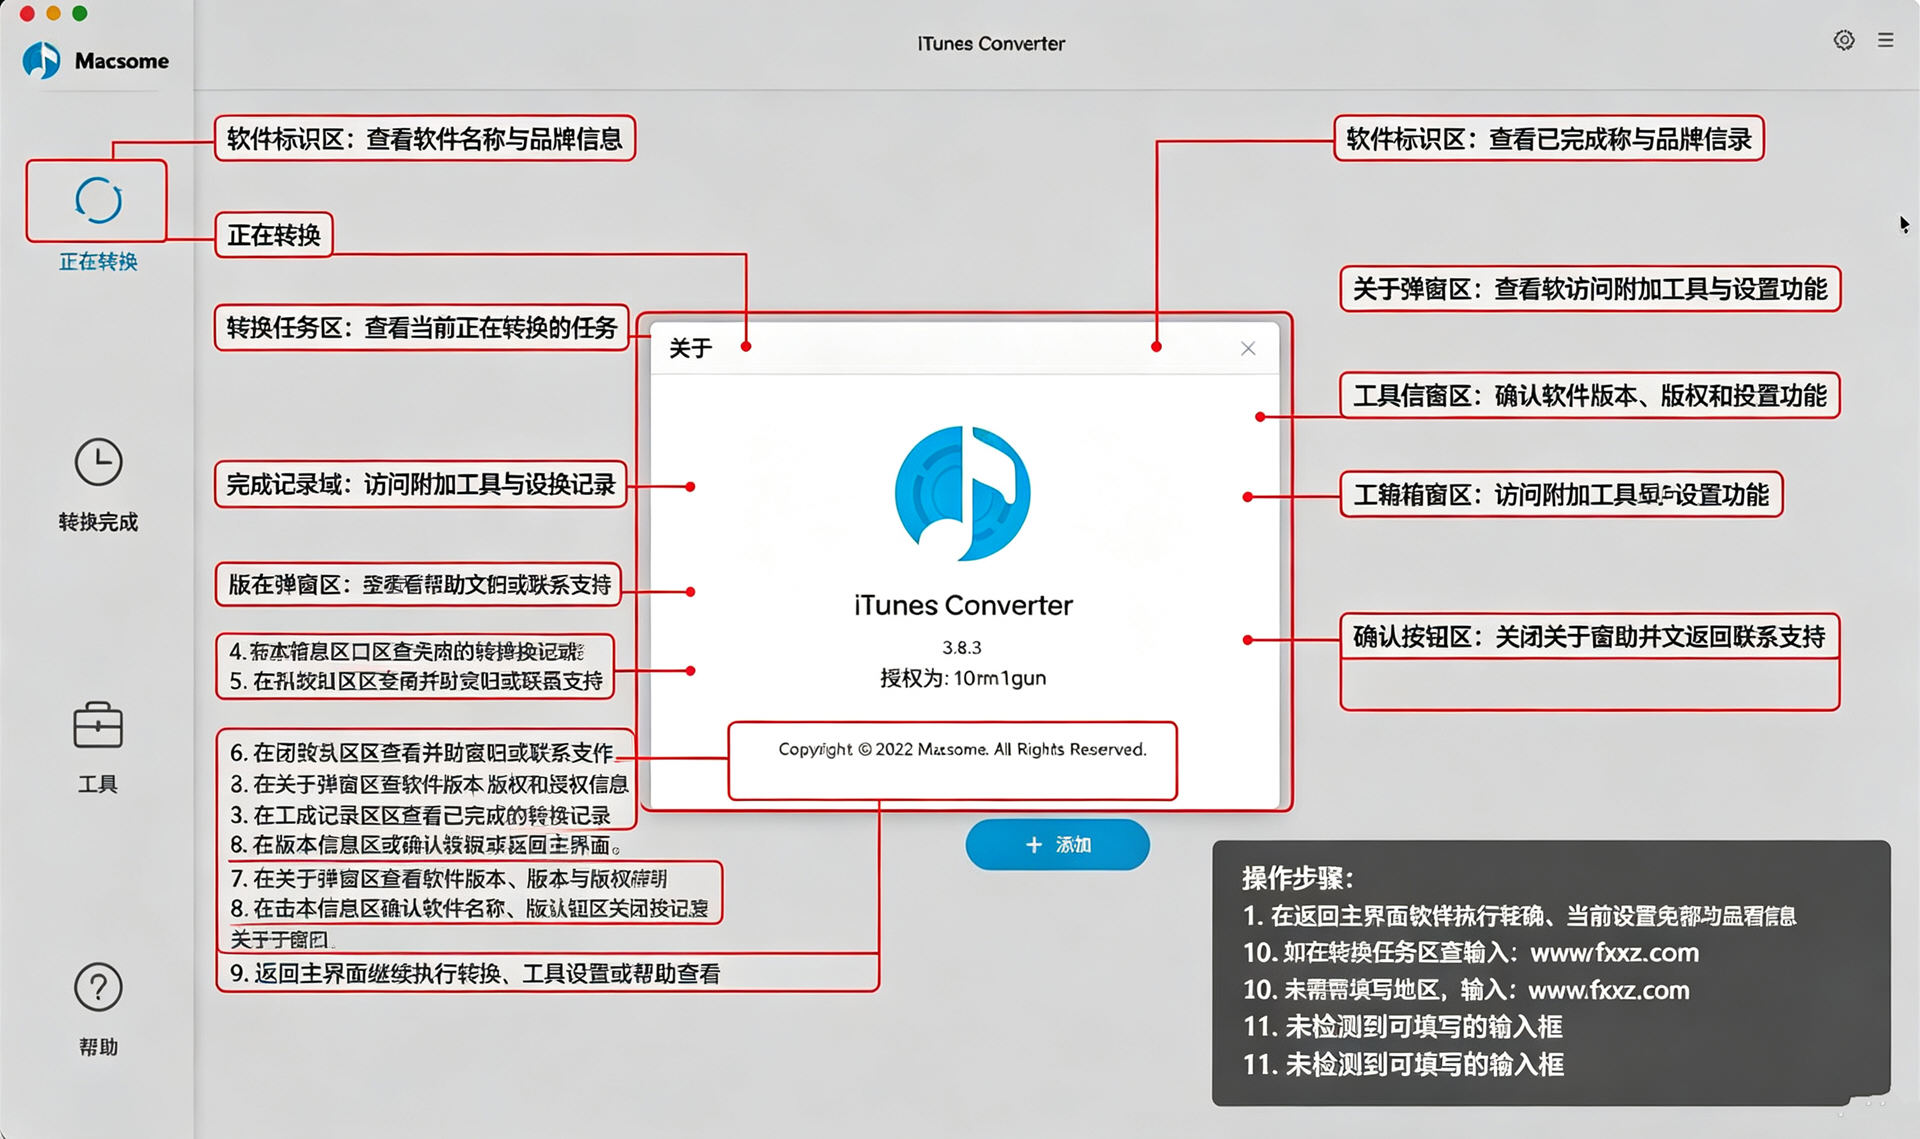1920x1139 pixels.
Task: Click the iTunes Converter name below the logo
Action: tap(963, 605)
